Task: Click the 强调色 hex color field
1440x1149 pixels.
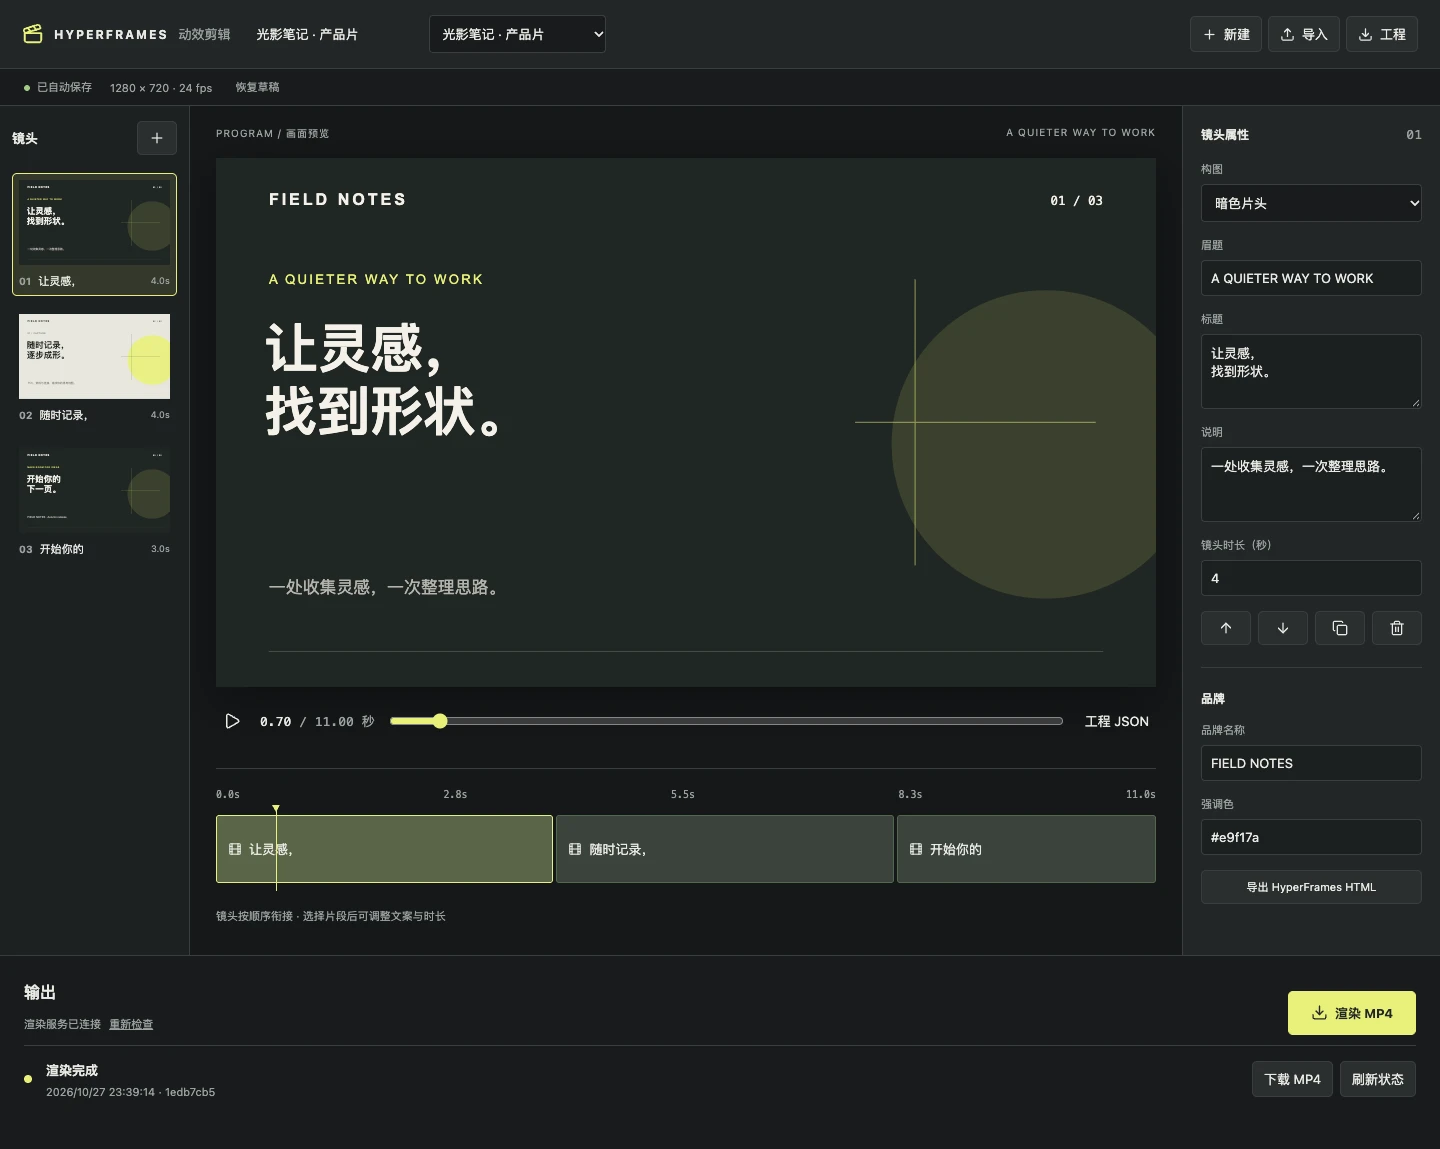Action: tap(1311, 837)
